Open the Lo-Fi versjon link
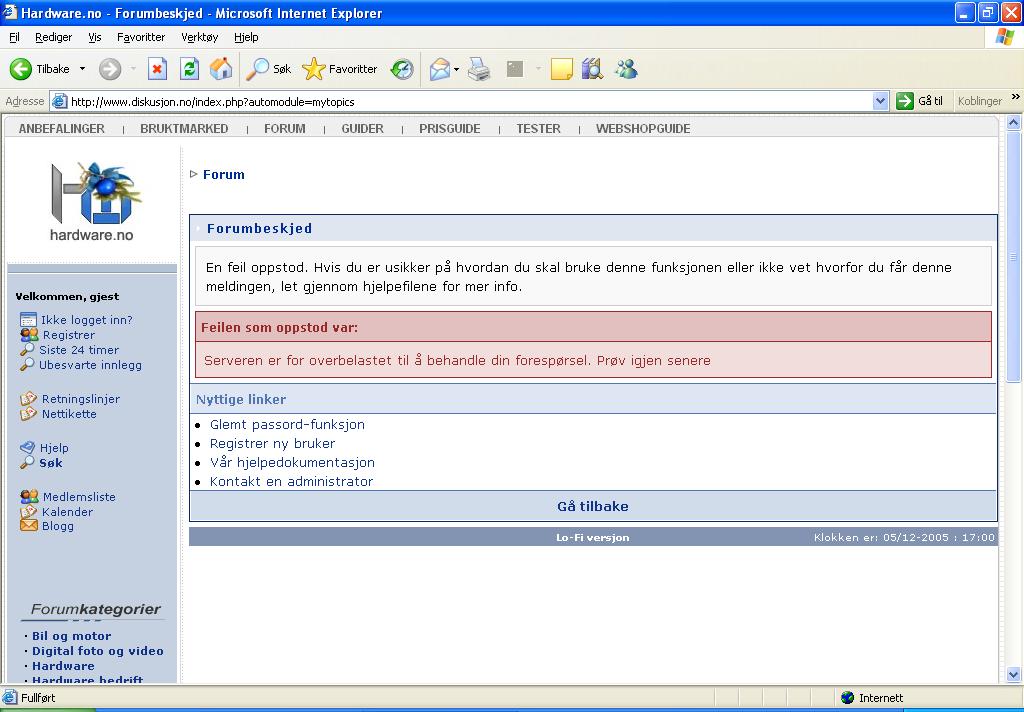This screenshot has width=1024, height=712. click(x=593, y=538)
